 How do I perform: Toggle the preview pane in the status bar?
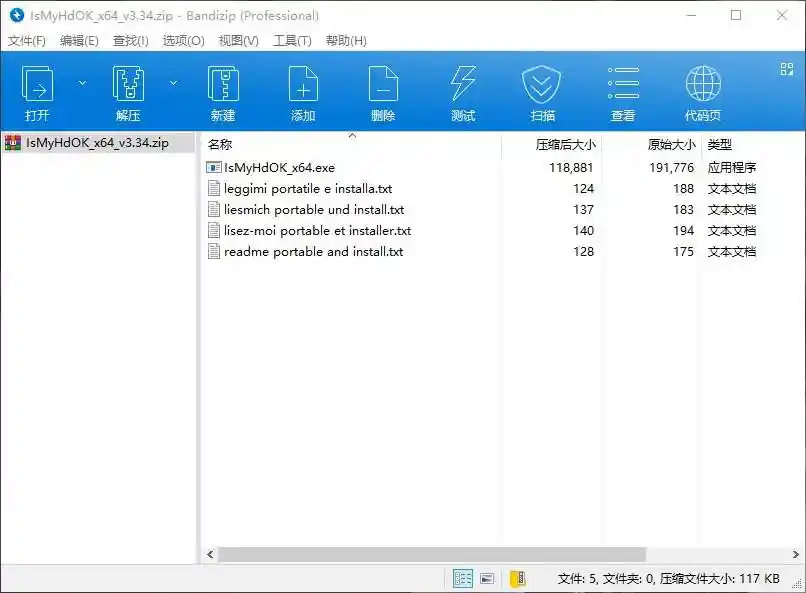[487, 578]
